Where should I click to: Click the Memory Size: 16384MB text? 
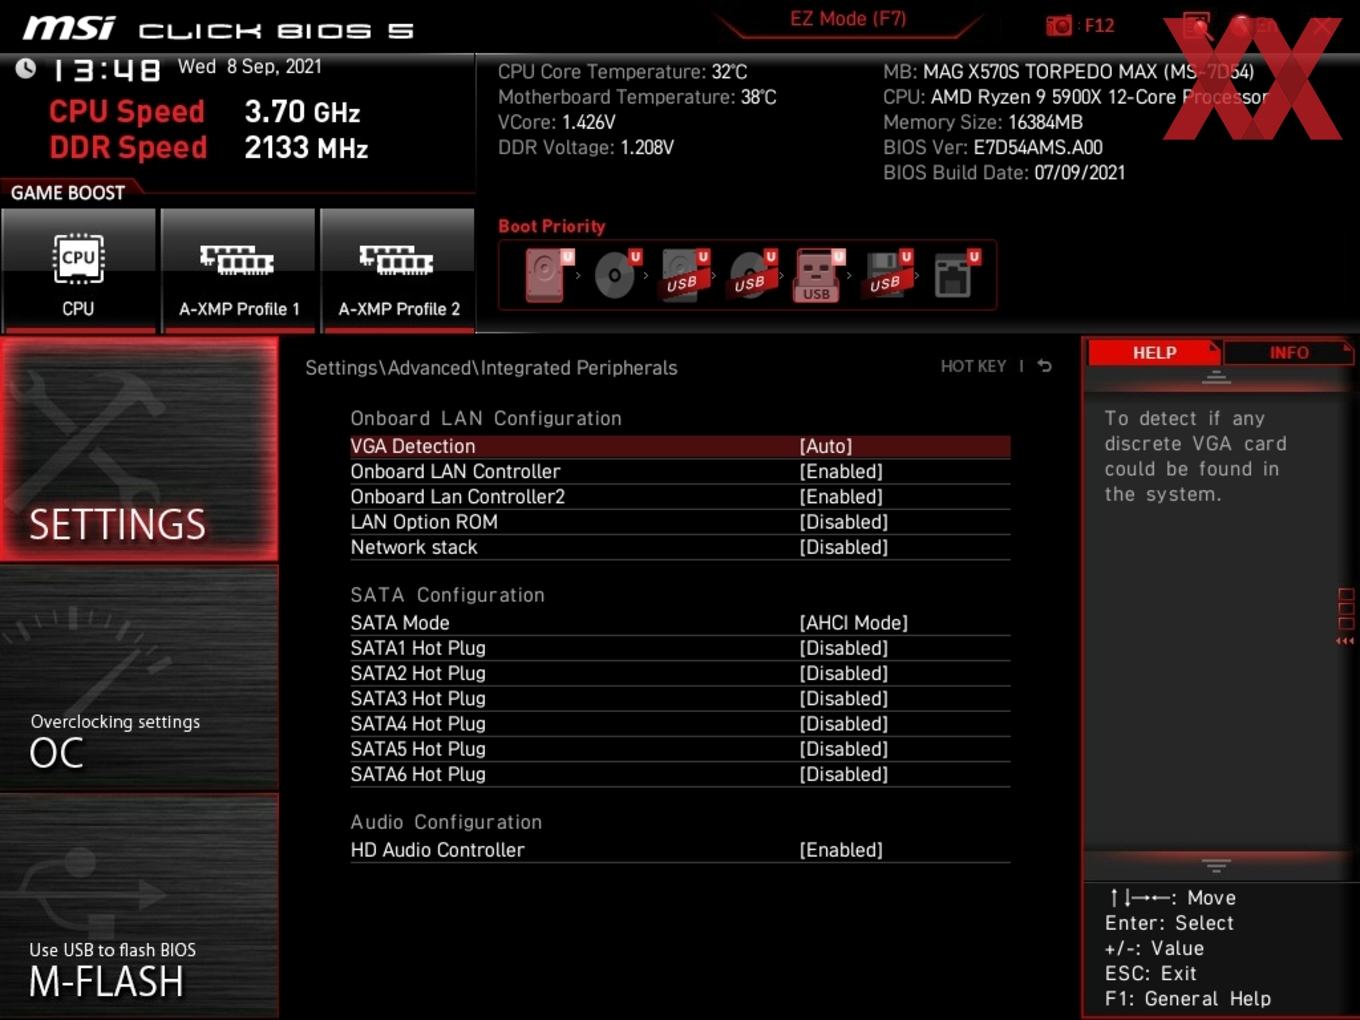click(x=983, y=122)
